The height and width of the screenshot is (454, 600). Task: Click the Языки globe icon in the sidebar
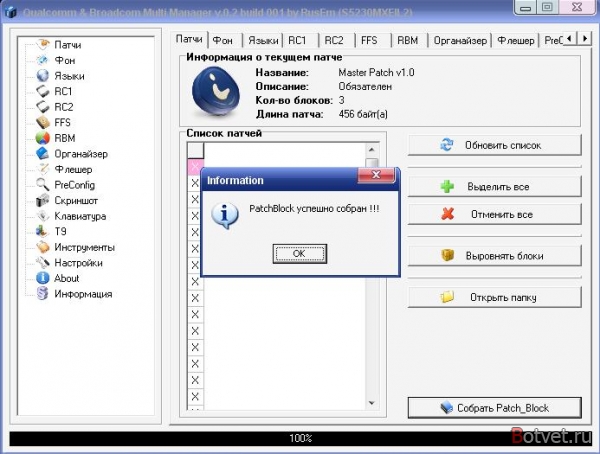42,76
